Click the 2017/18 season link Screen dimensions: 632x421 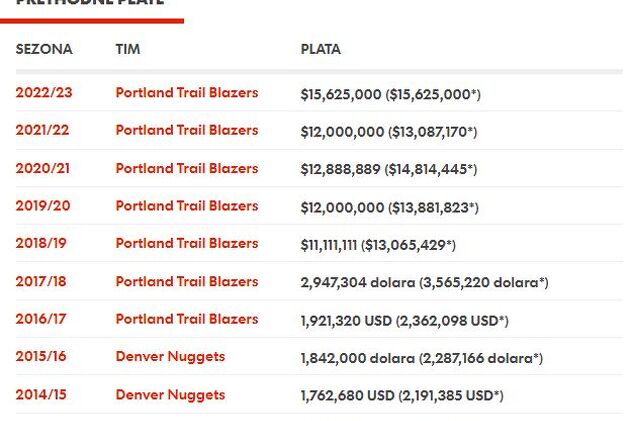[41, 281]
